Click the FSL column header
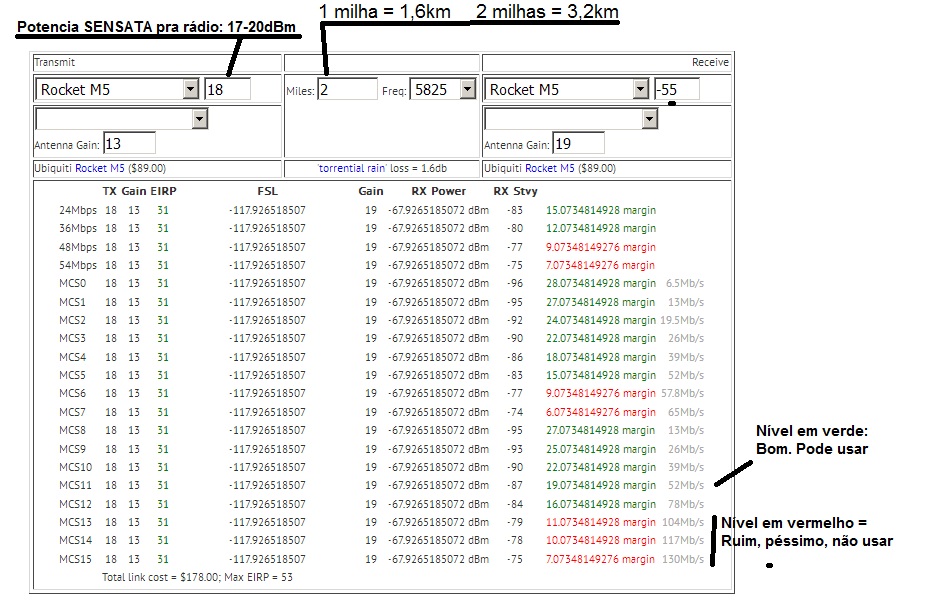Viewport: 950px width, 610px height. (x=267, y=191)
